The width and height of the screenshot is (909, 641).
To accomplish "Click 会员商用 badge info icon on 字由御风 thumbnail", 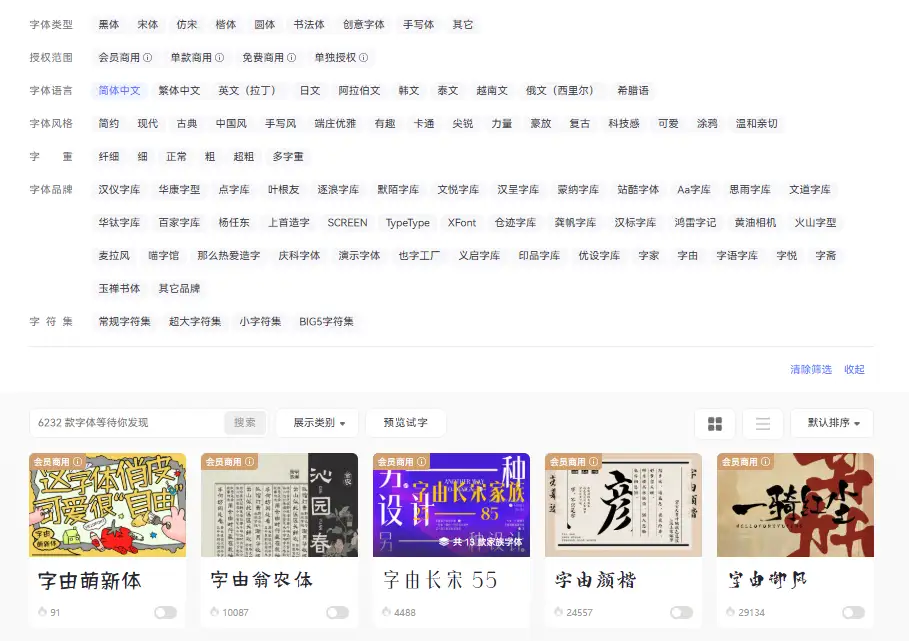I will (x=766, y=461).
